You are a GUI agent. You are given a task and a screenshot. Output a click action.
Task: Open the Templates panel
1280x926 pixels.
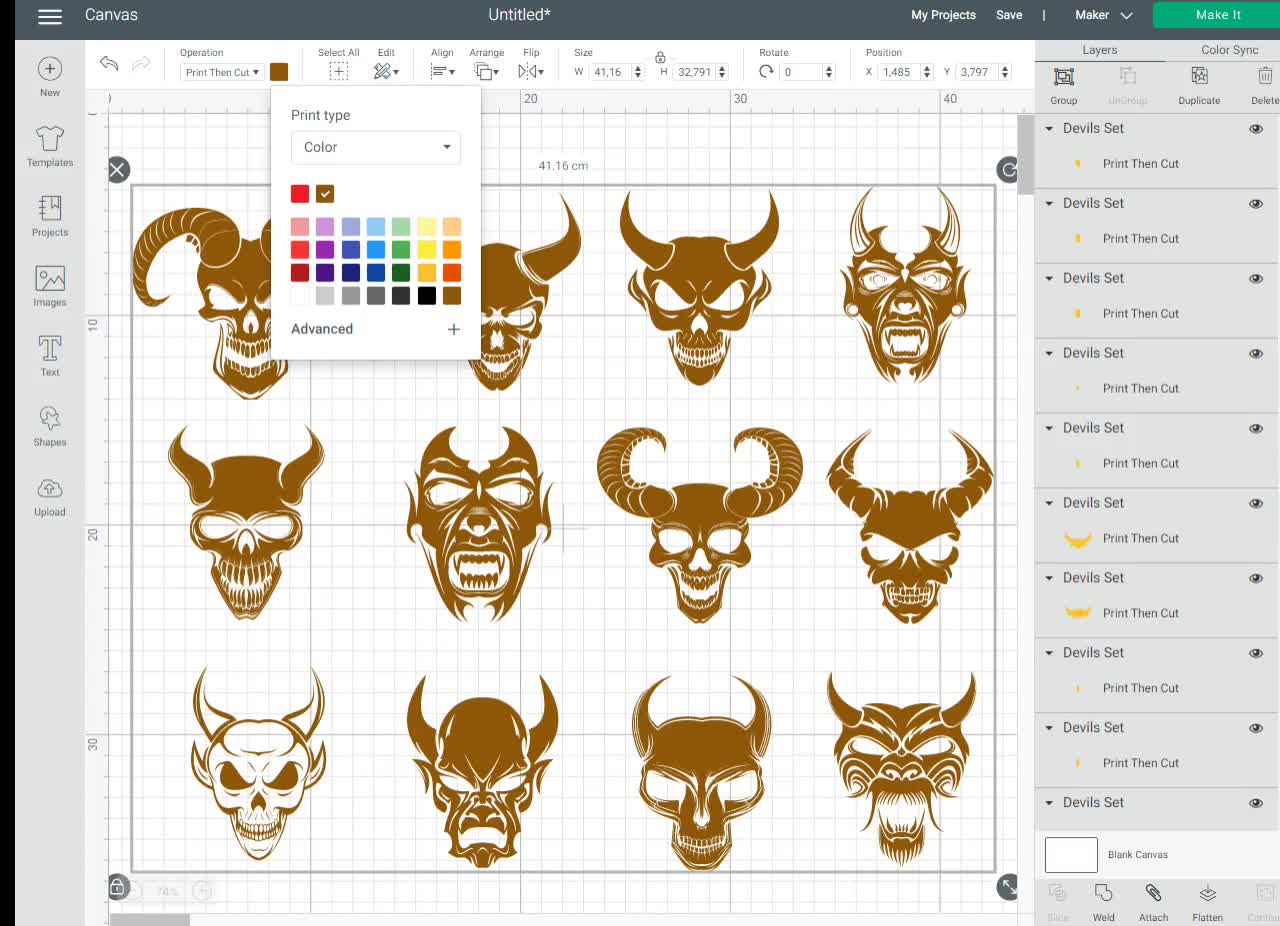coord(50,146)
